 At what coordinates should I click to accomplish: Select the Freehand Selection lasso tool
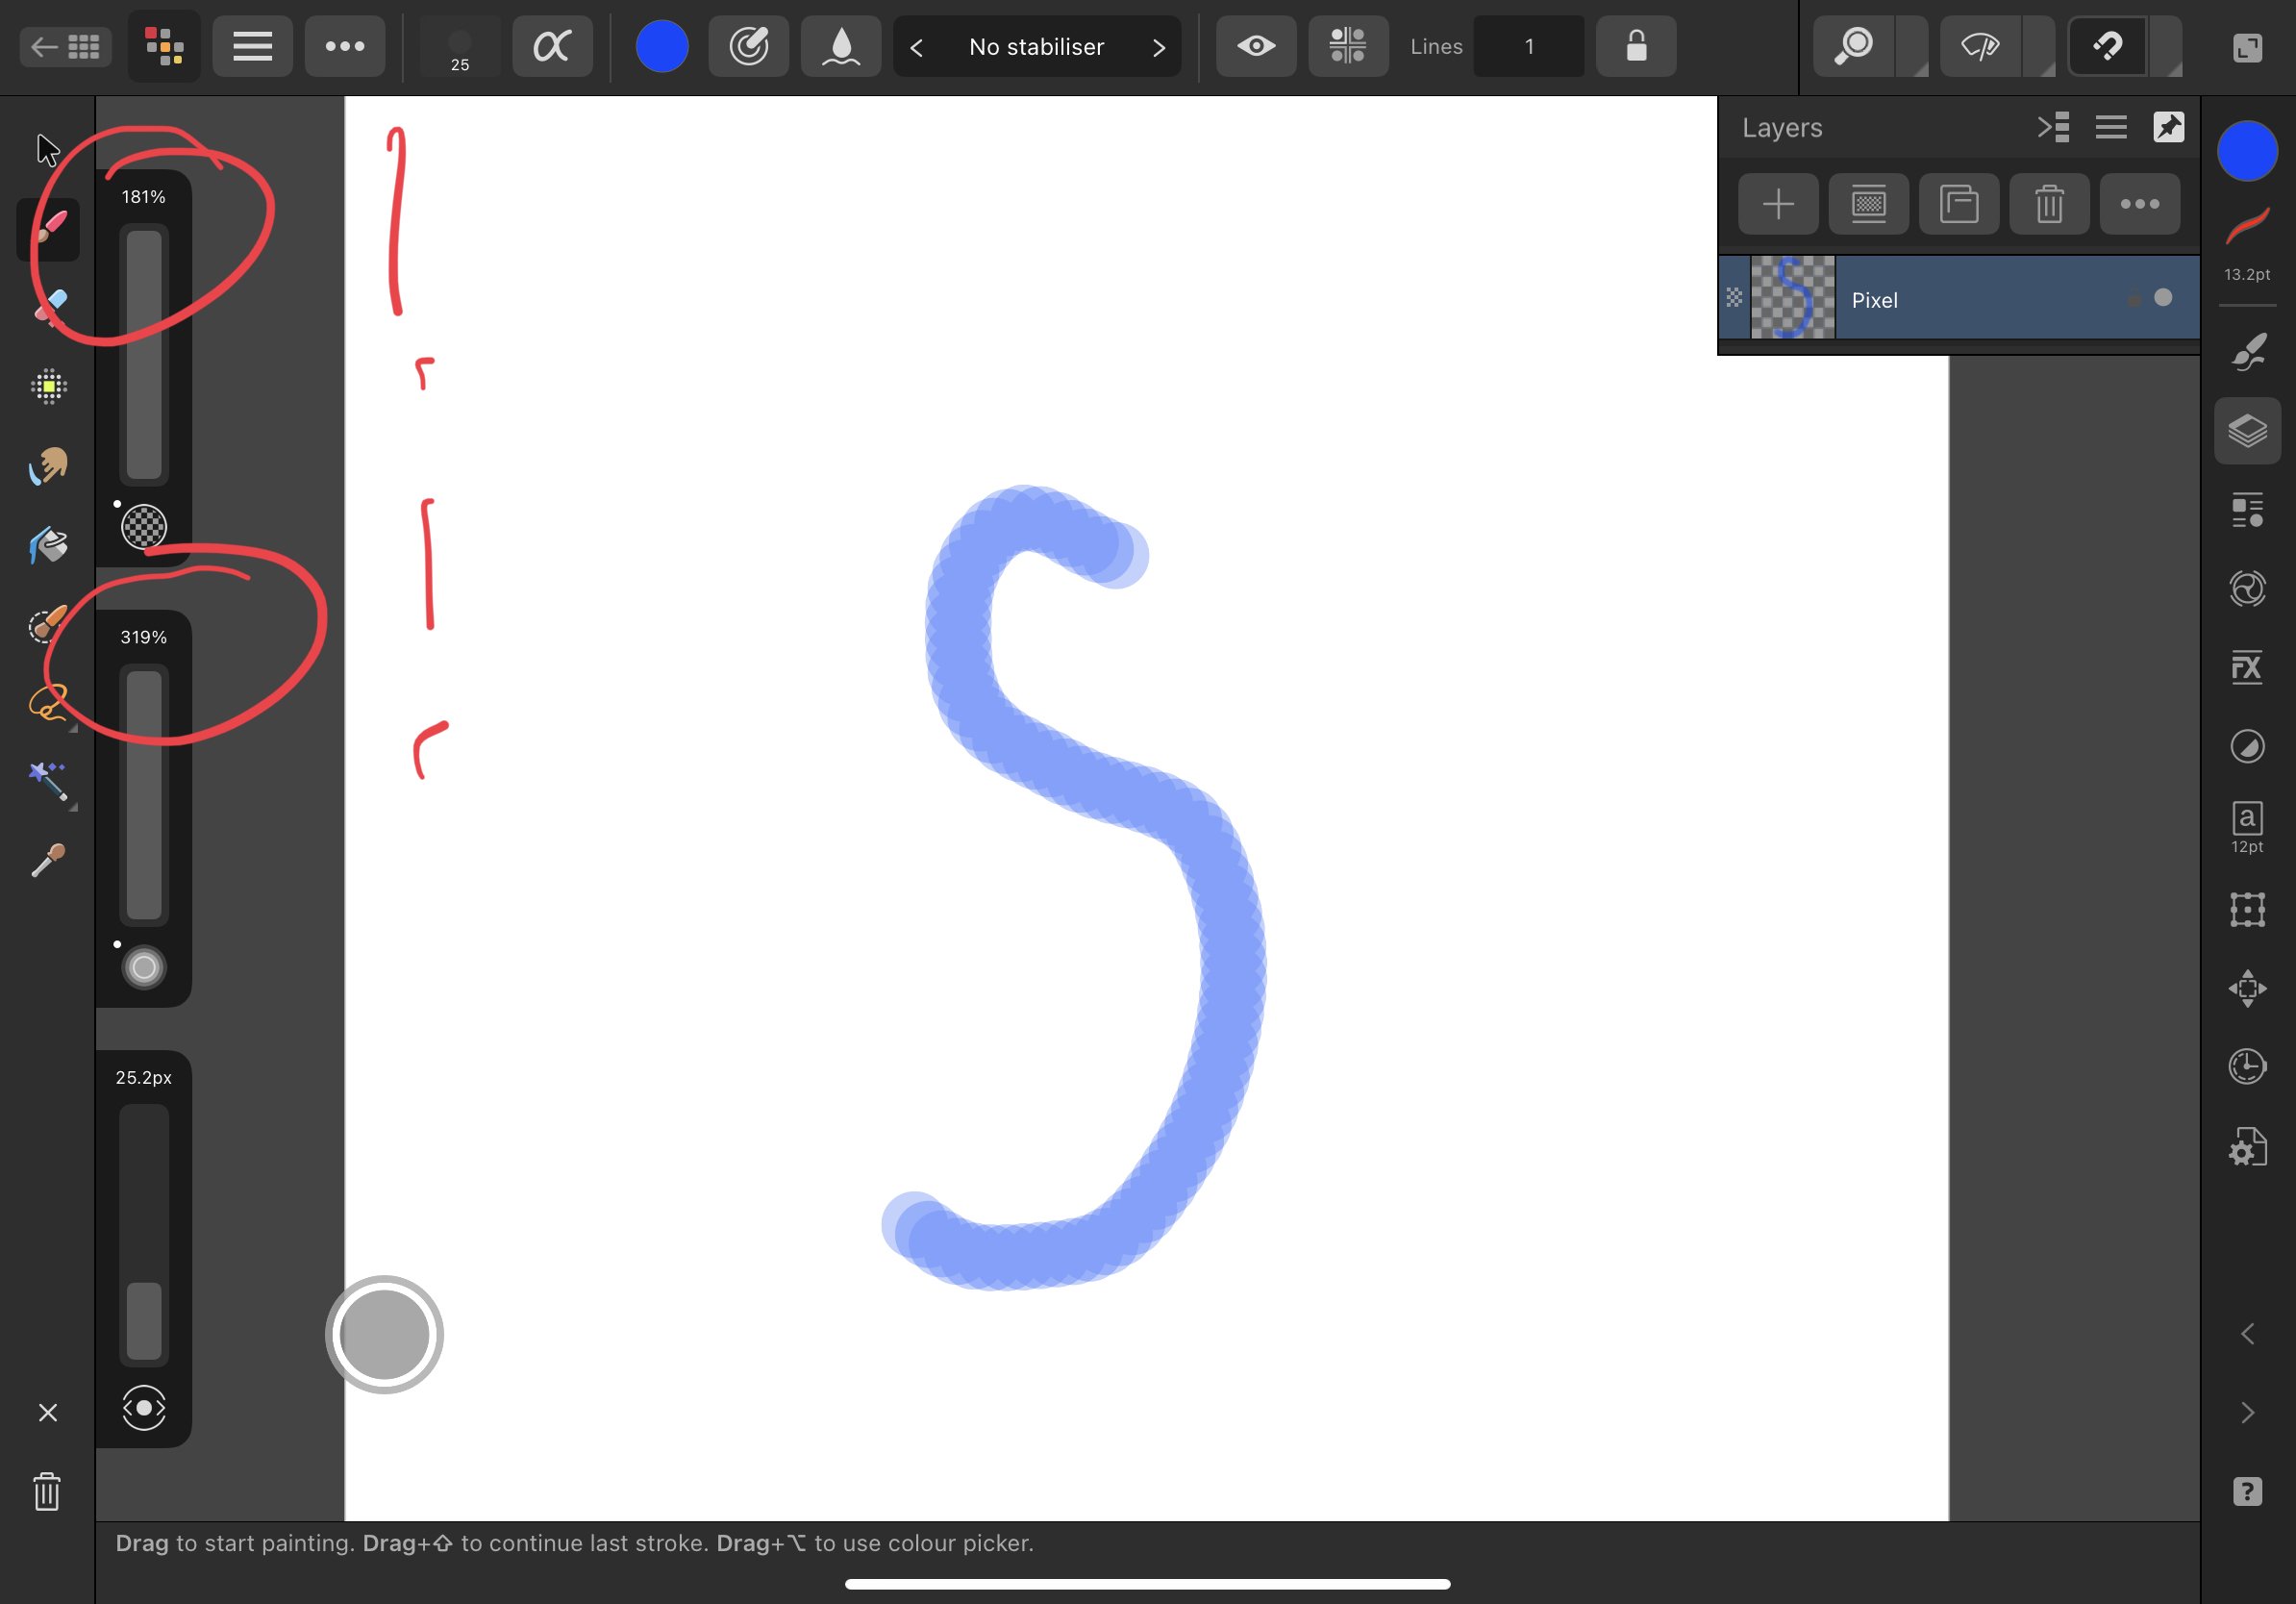coord(48,703)
